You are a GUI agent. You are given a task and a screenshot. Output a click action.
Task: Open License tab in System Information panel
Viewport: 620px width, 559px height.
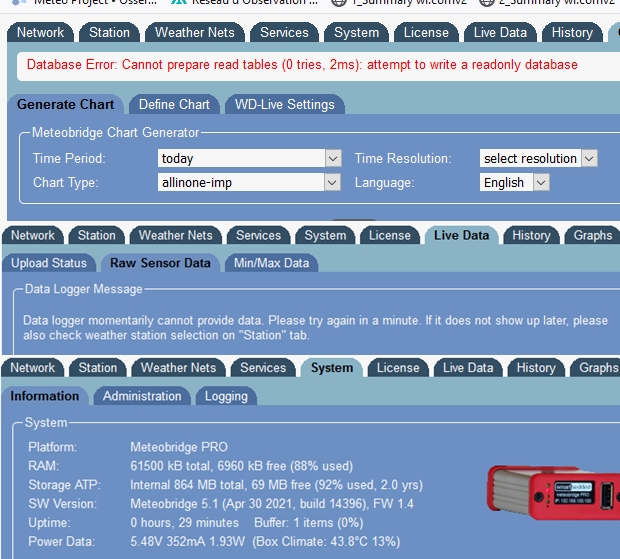pos(398,368)
